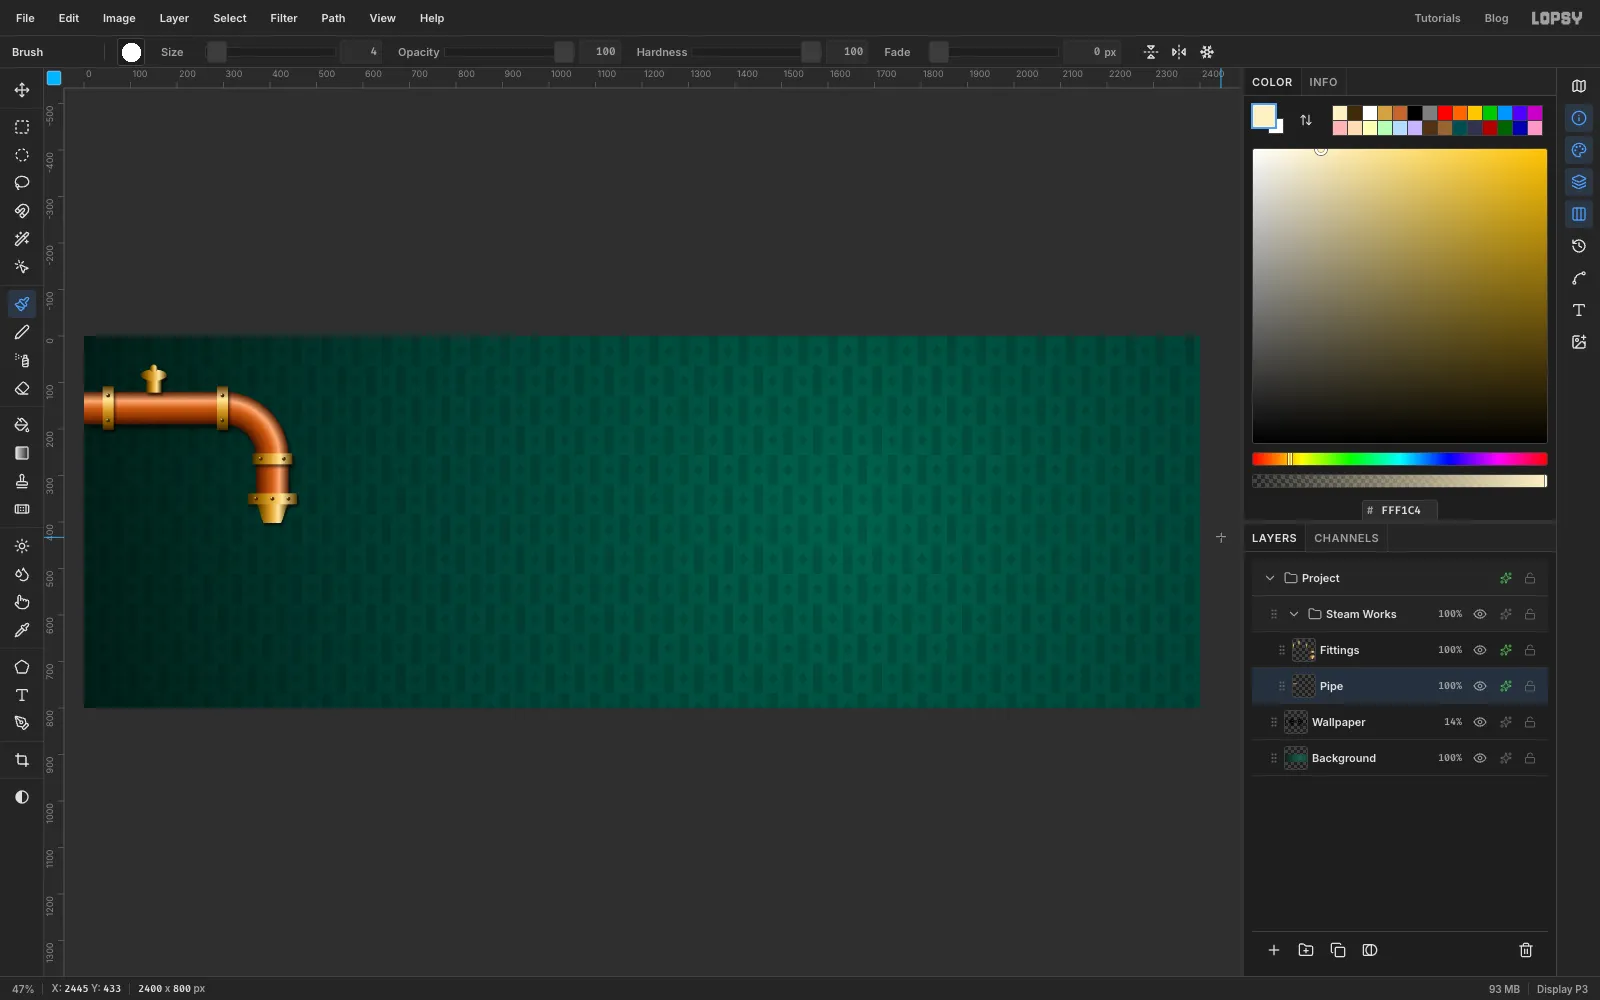This screenshot has width=1600, height=1000.
Task: Open the Tutorials link
Action: [x=1437, y=18]
